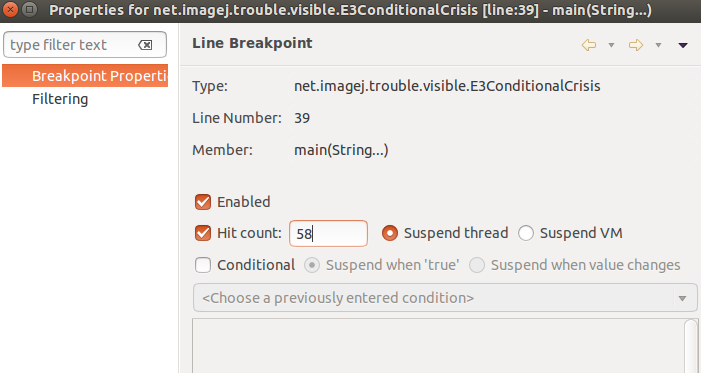
Task: Select the Suspend VM radio button
Action: (526, 233)
